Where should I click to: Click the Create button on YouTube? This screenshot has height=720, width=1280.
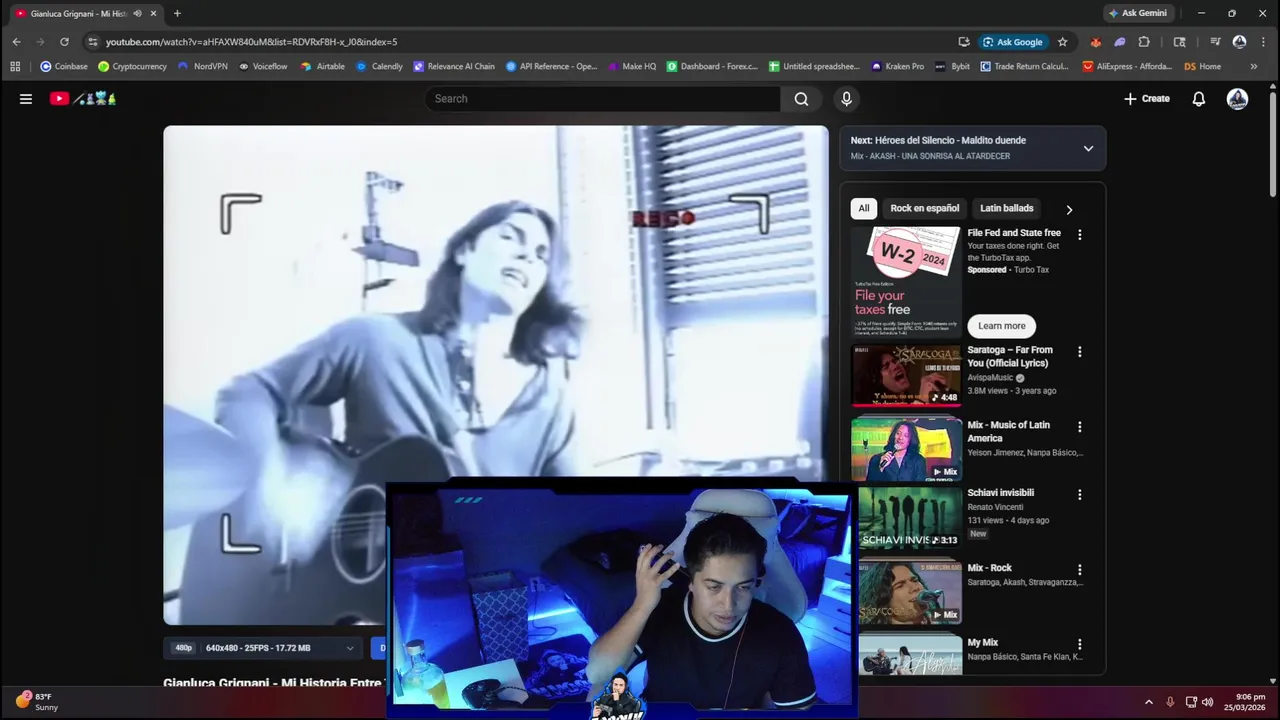pos(1146,99)
